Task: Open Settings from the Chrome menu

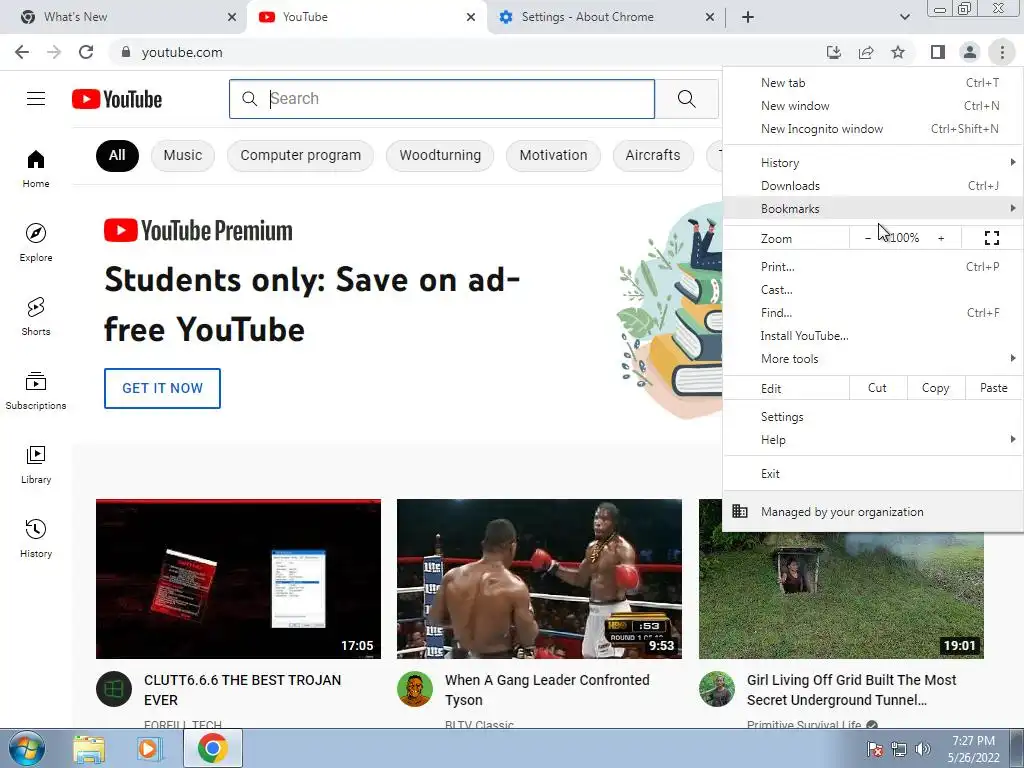Action: [873, 417]
